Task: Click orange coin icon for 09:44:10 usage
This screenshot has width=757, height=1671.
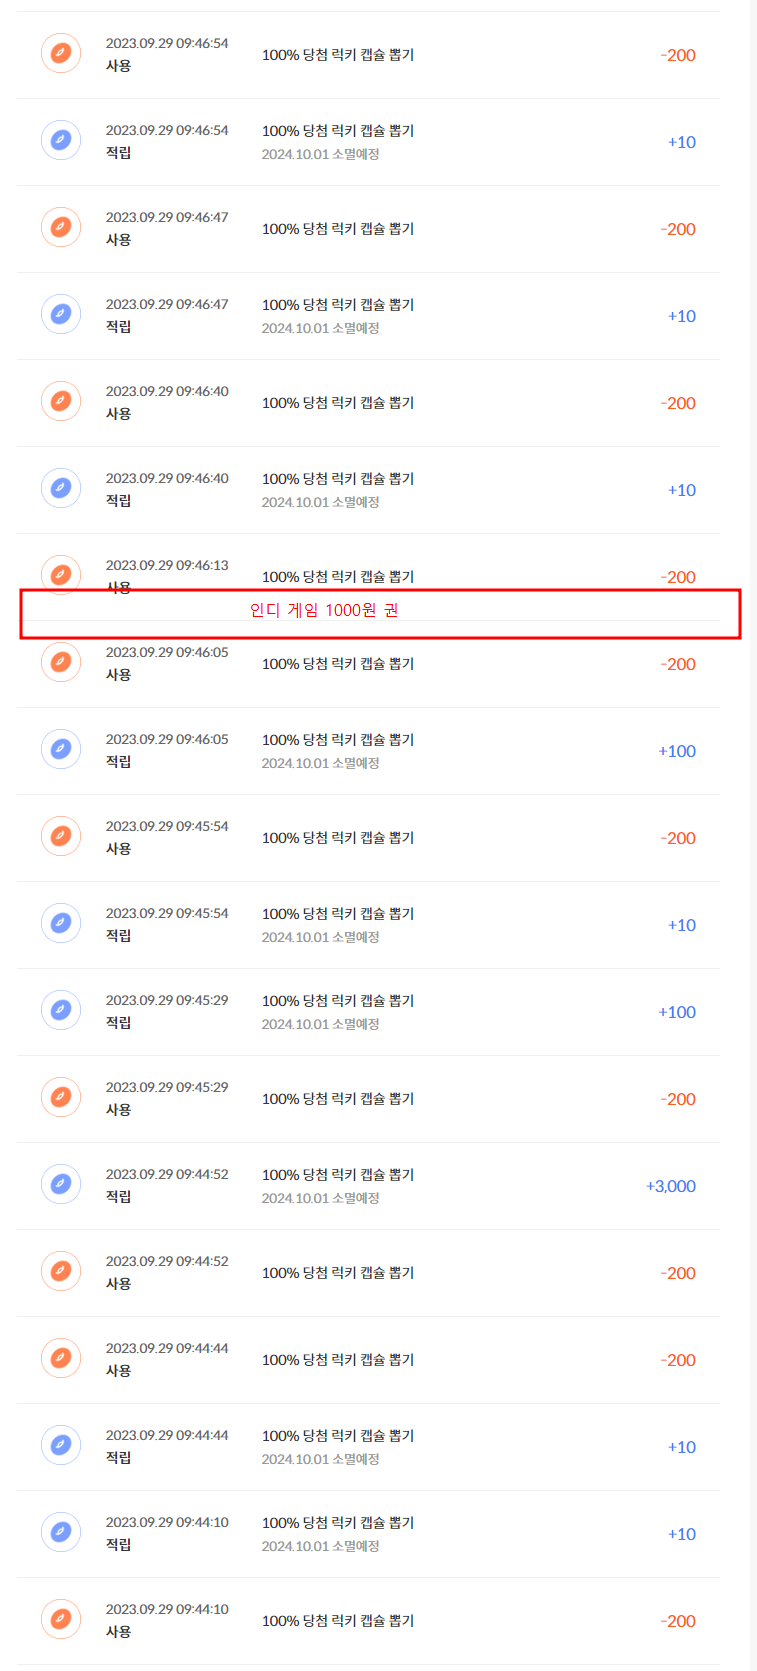Action: click(x=60, y=1620)
